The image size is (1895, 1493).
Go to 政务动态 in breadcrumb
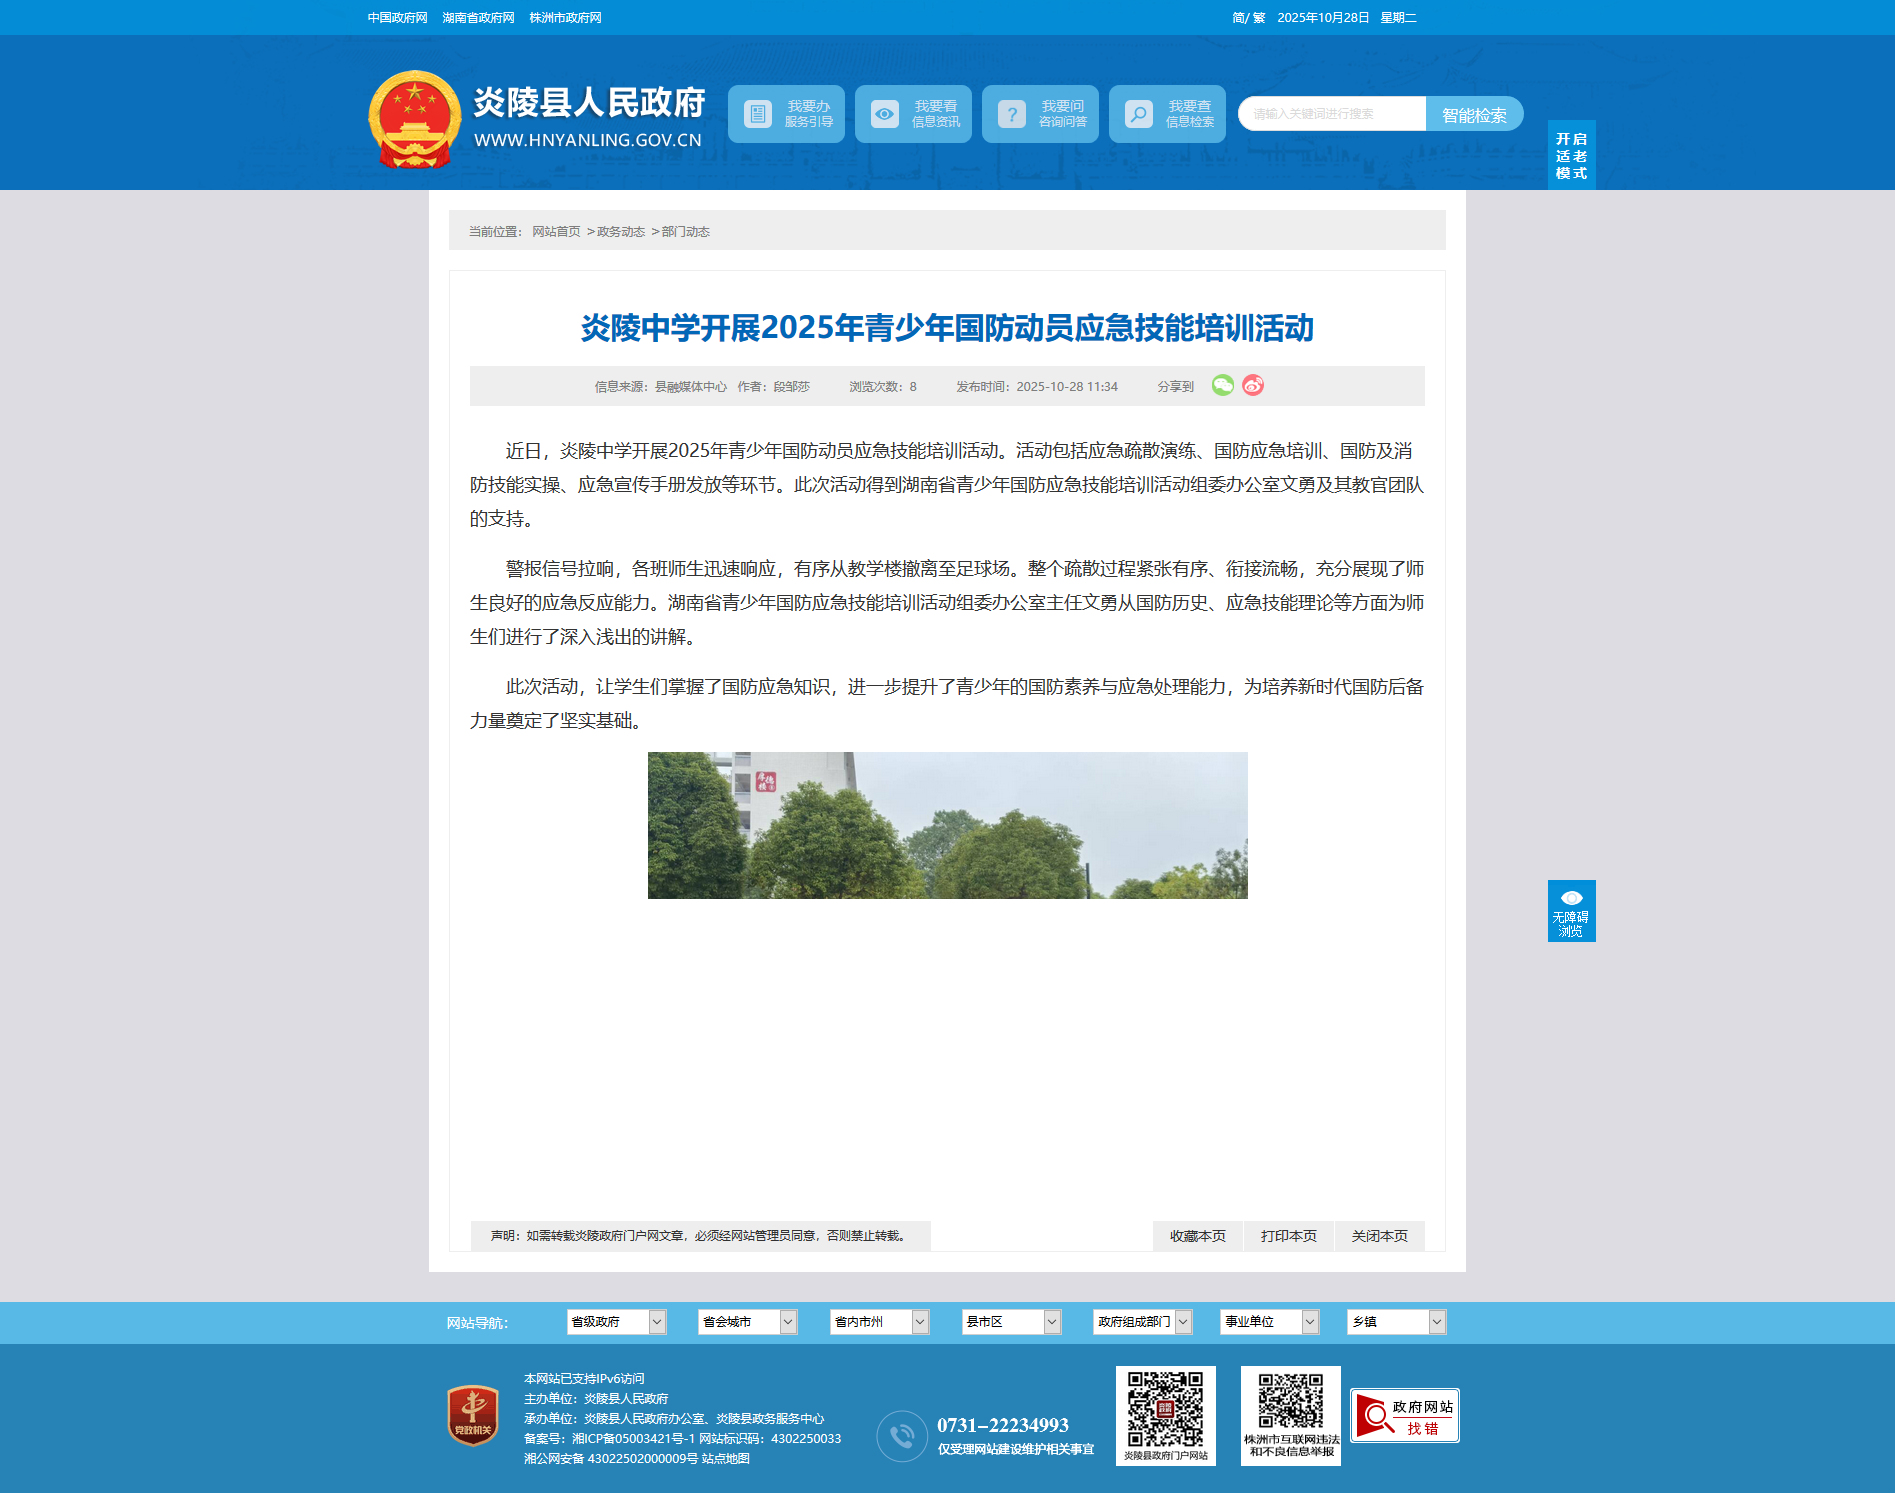pyautogui.click(x=621, y=232)
